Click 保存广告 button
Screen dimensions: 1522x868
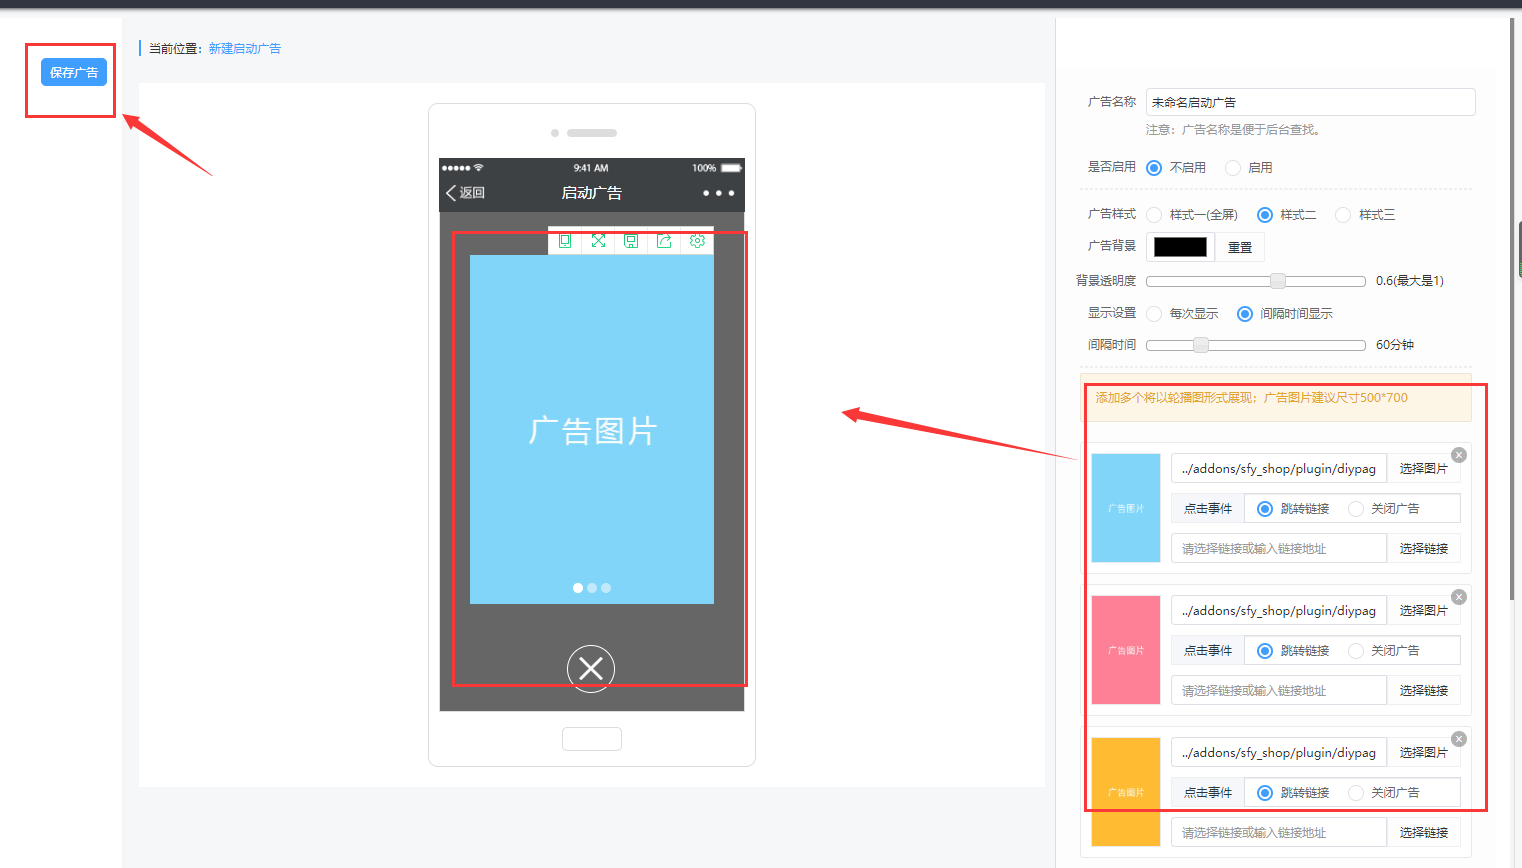[74, 72]
